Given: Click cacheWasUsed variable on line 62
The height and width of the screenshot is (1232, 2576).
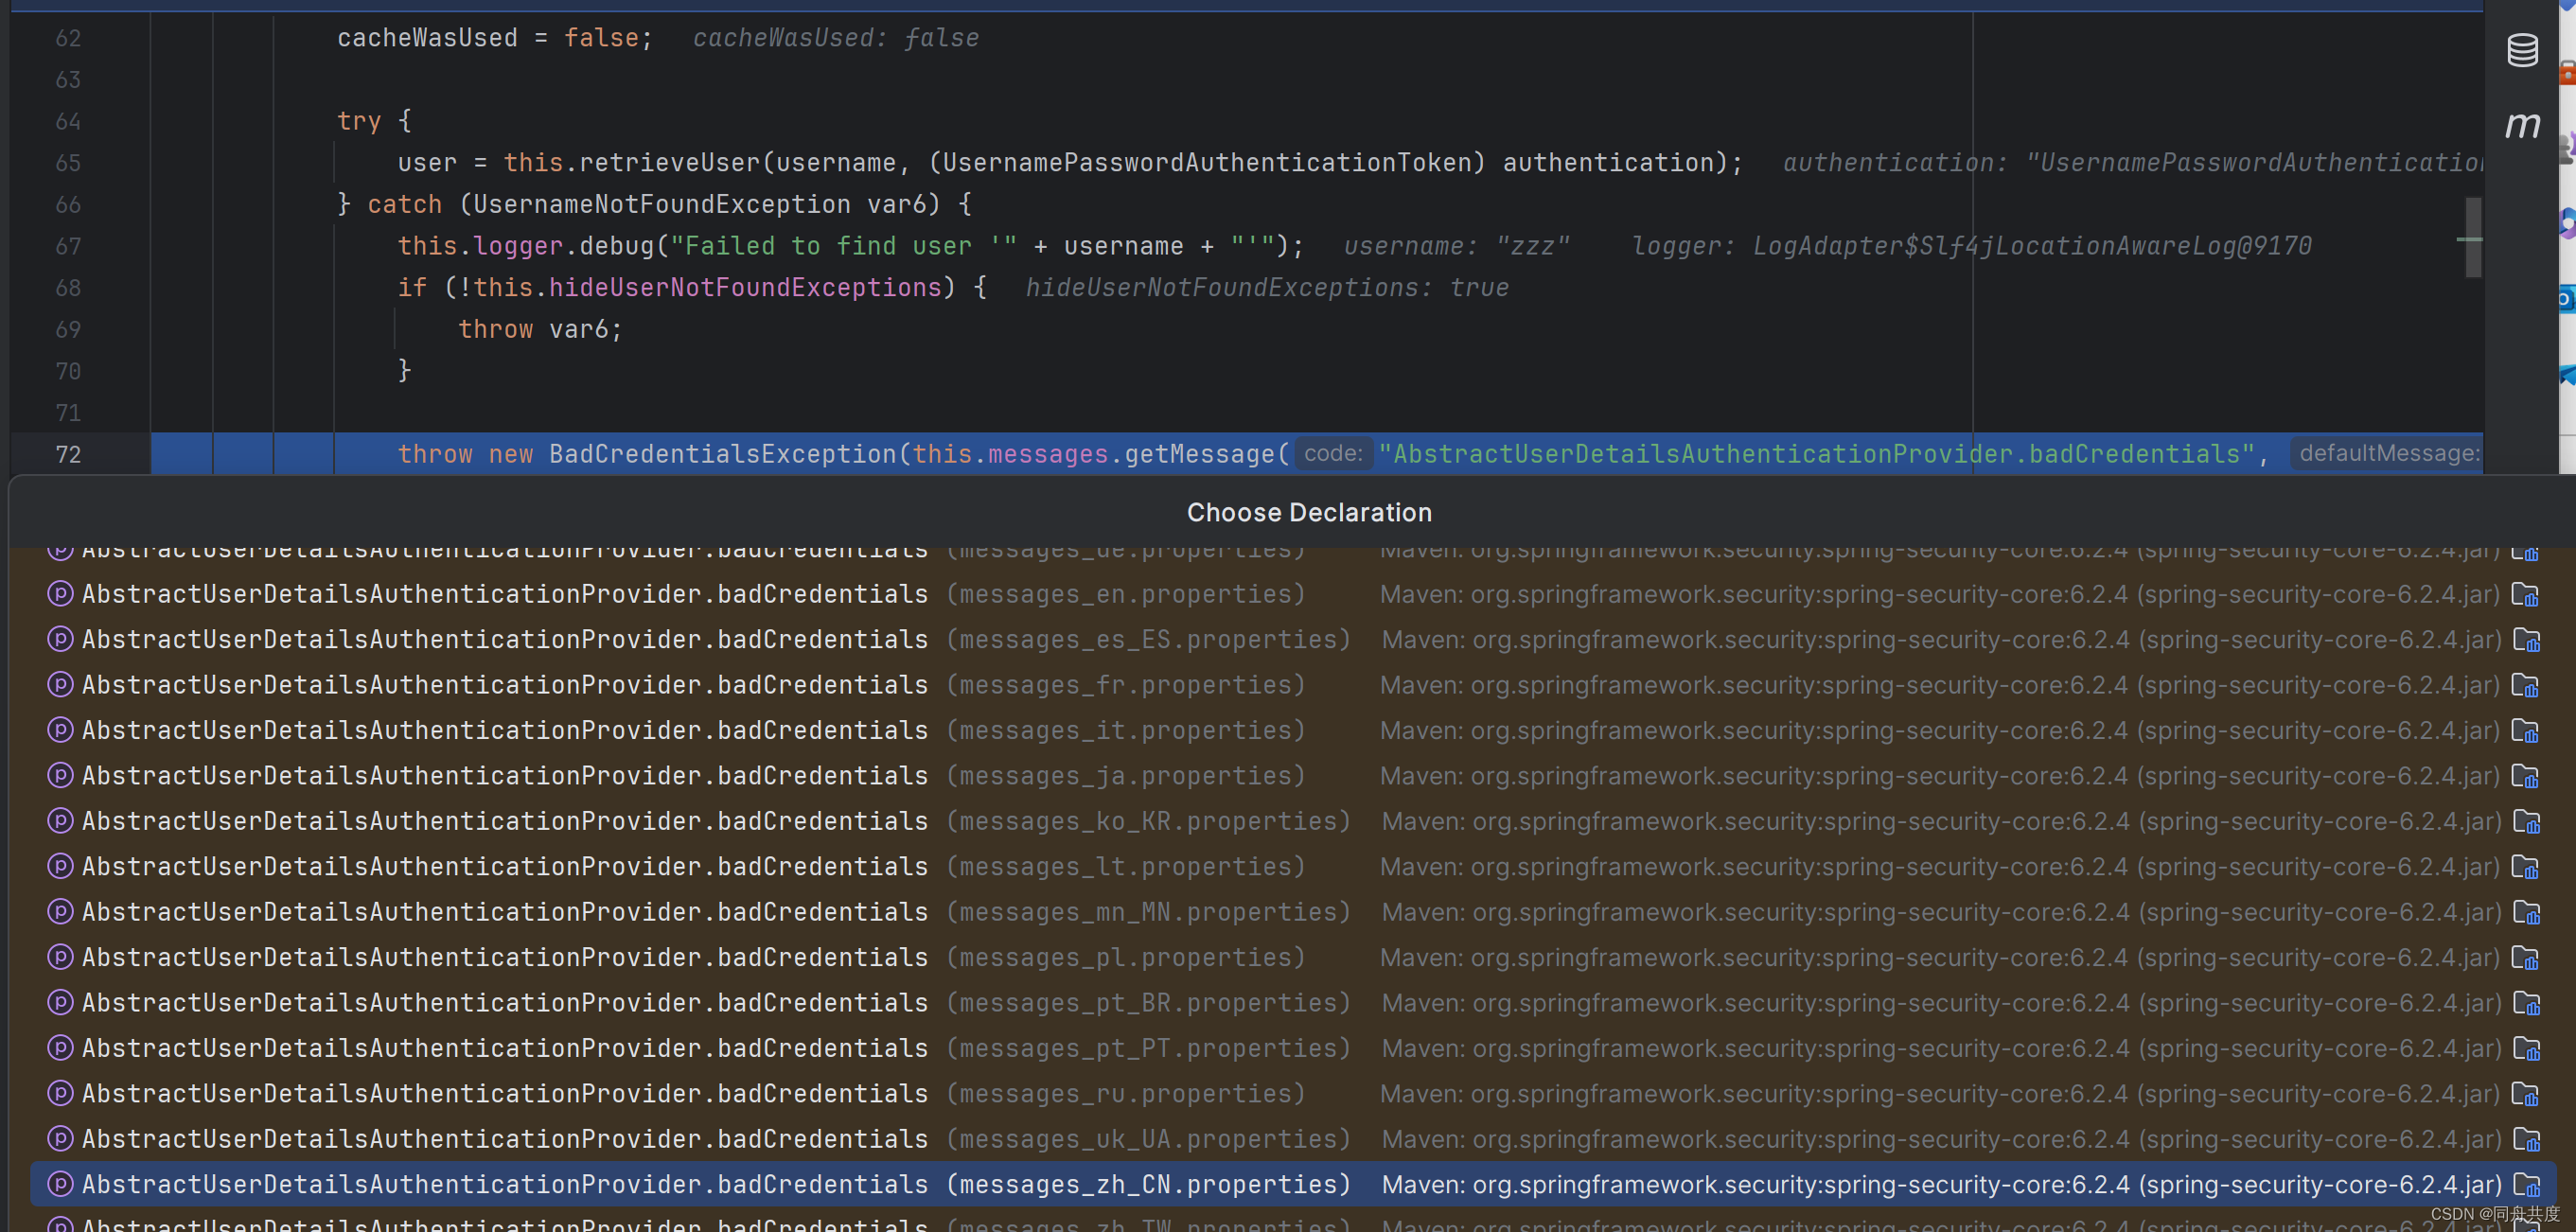Looking at the screenshot, I should pos(427,38).
